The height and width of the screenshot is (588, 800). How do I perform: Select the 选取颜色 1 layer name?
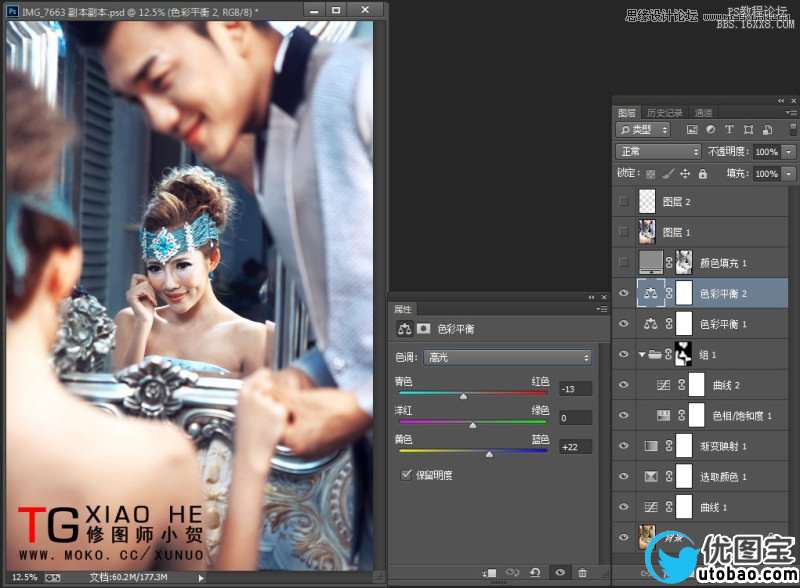coord(723,477)
